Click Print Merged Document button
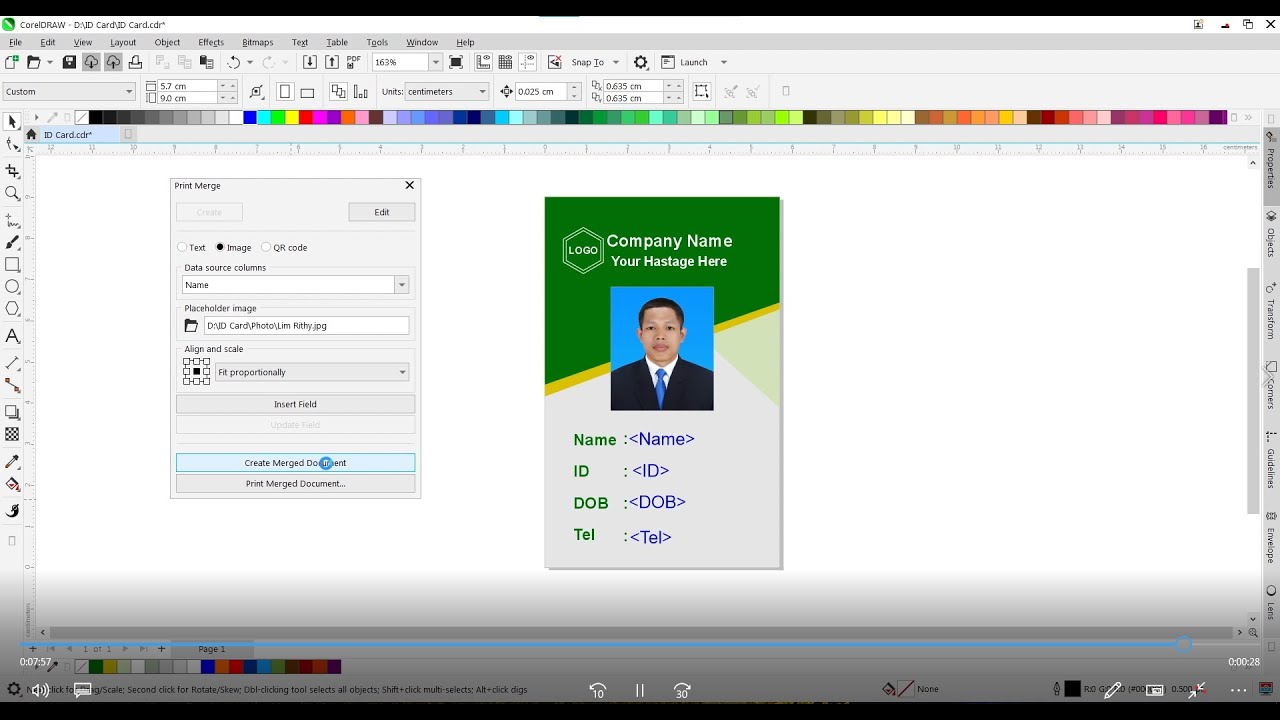1280x720 pixels. 295,484
